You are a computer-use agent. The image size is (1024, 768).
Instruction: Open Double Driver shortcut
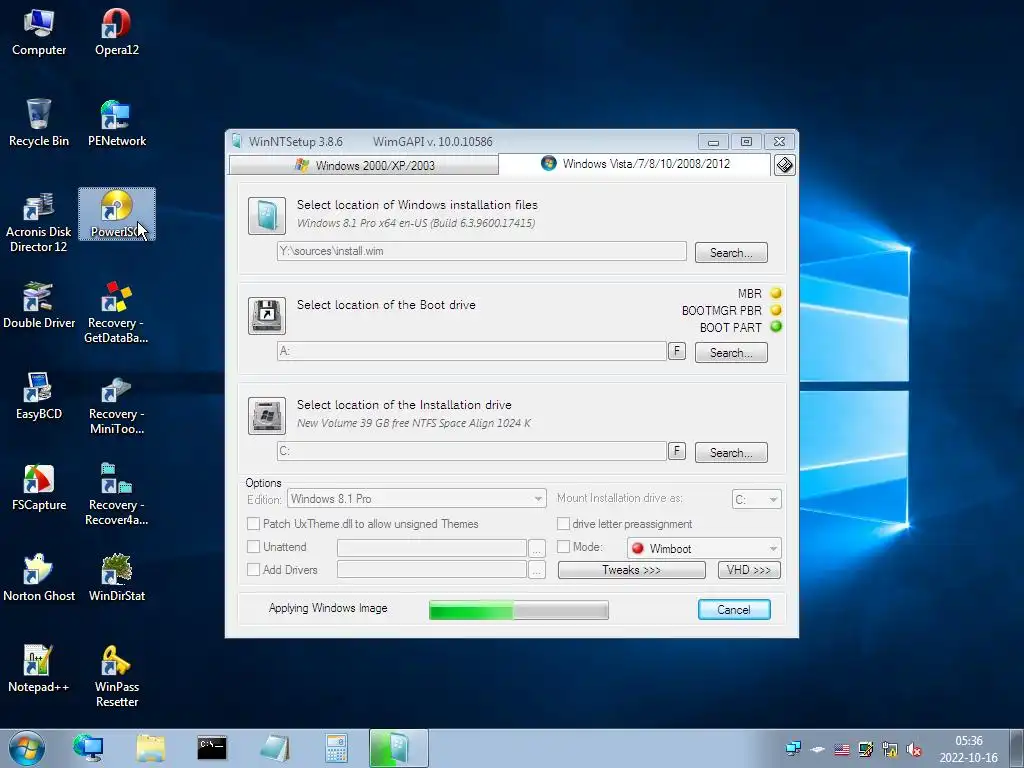click(x=39, y=305)
